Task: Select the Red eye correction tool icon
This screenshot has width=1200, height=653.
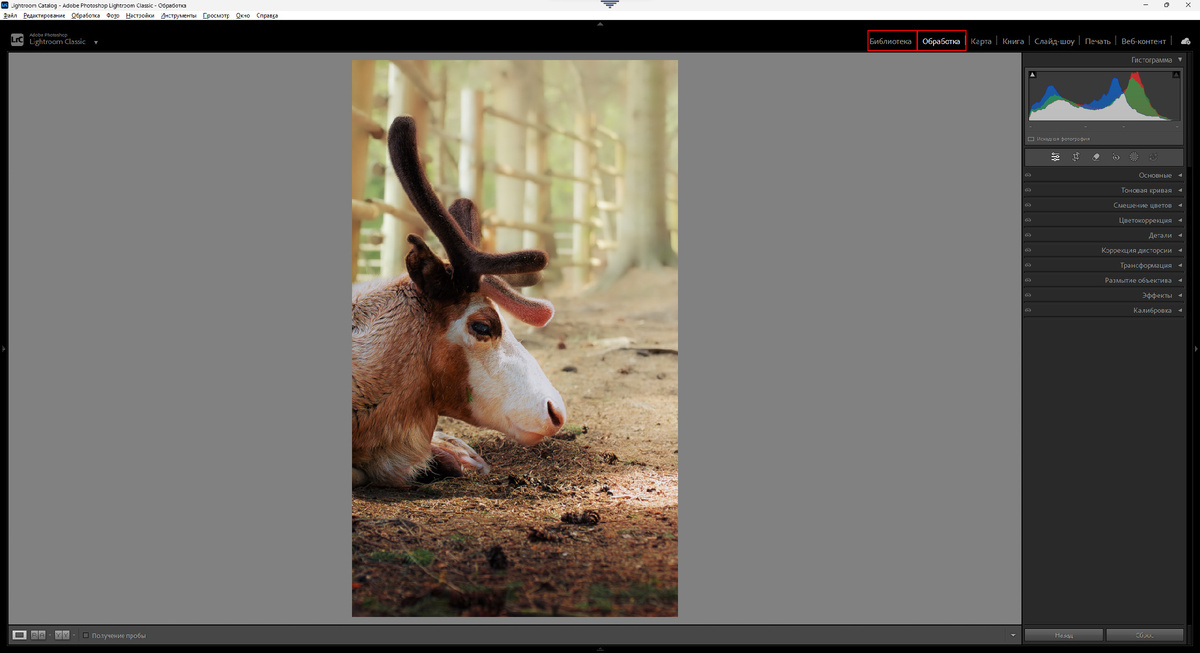Action: click(x=1115, y=157)
